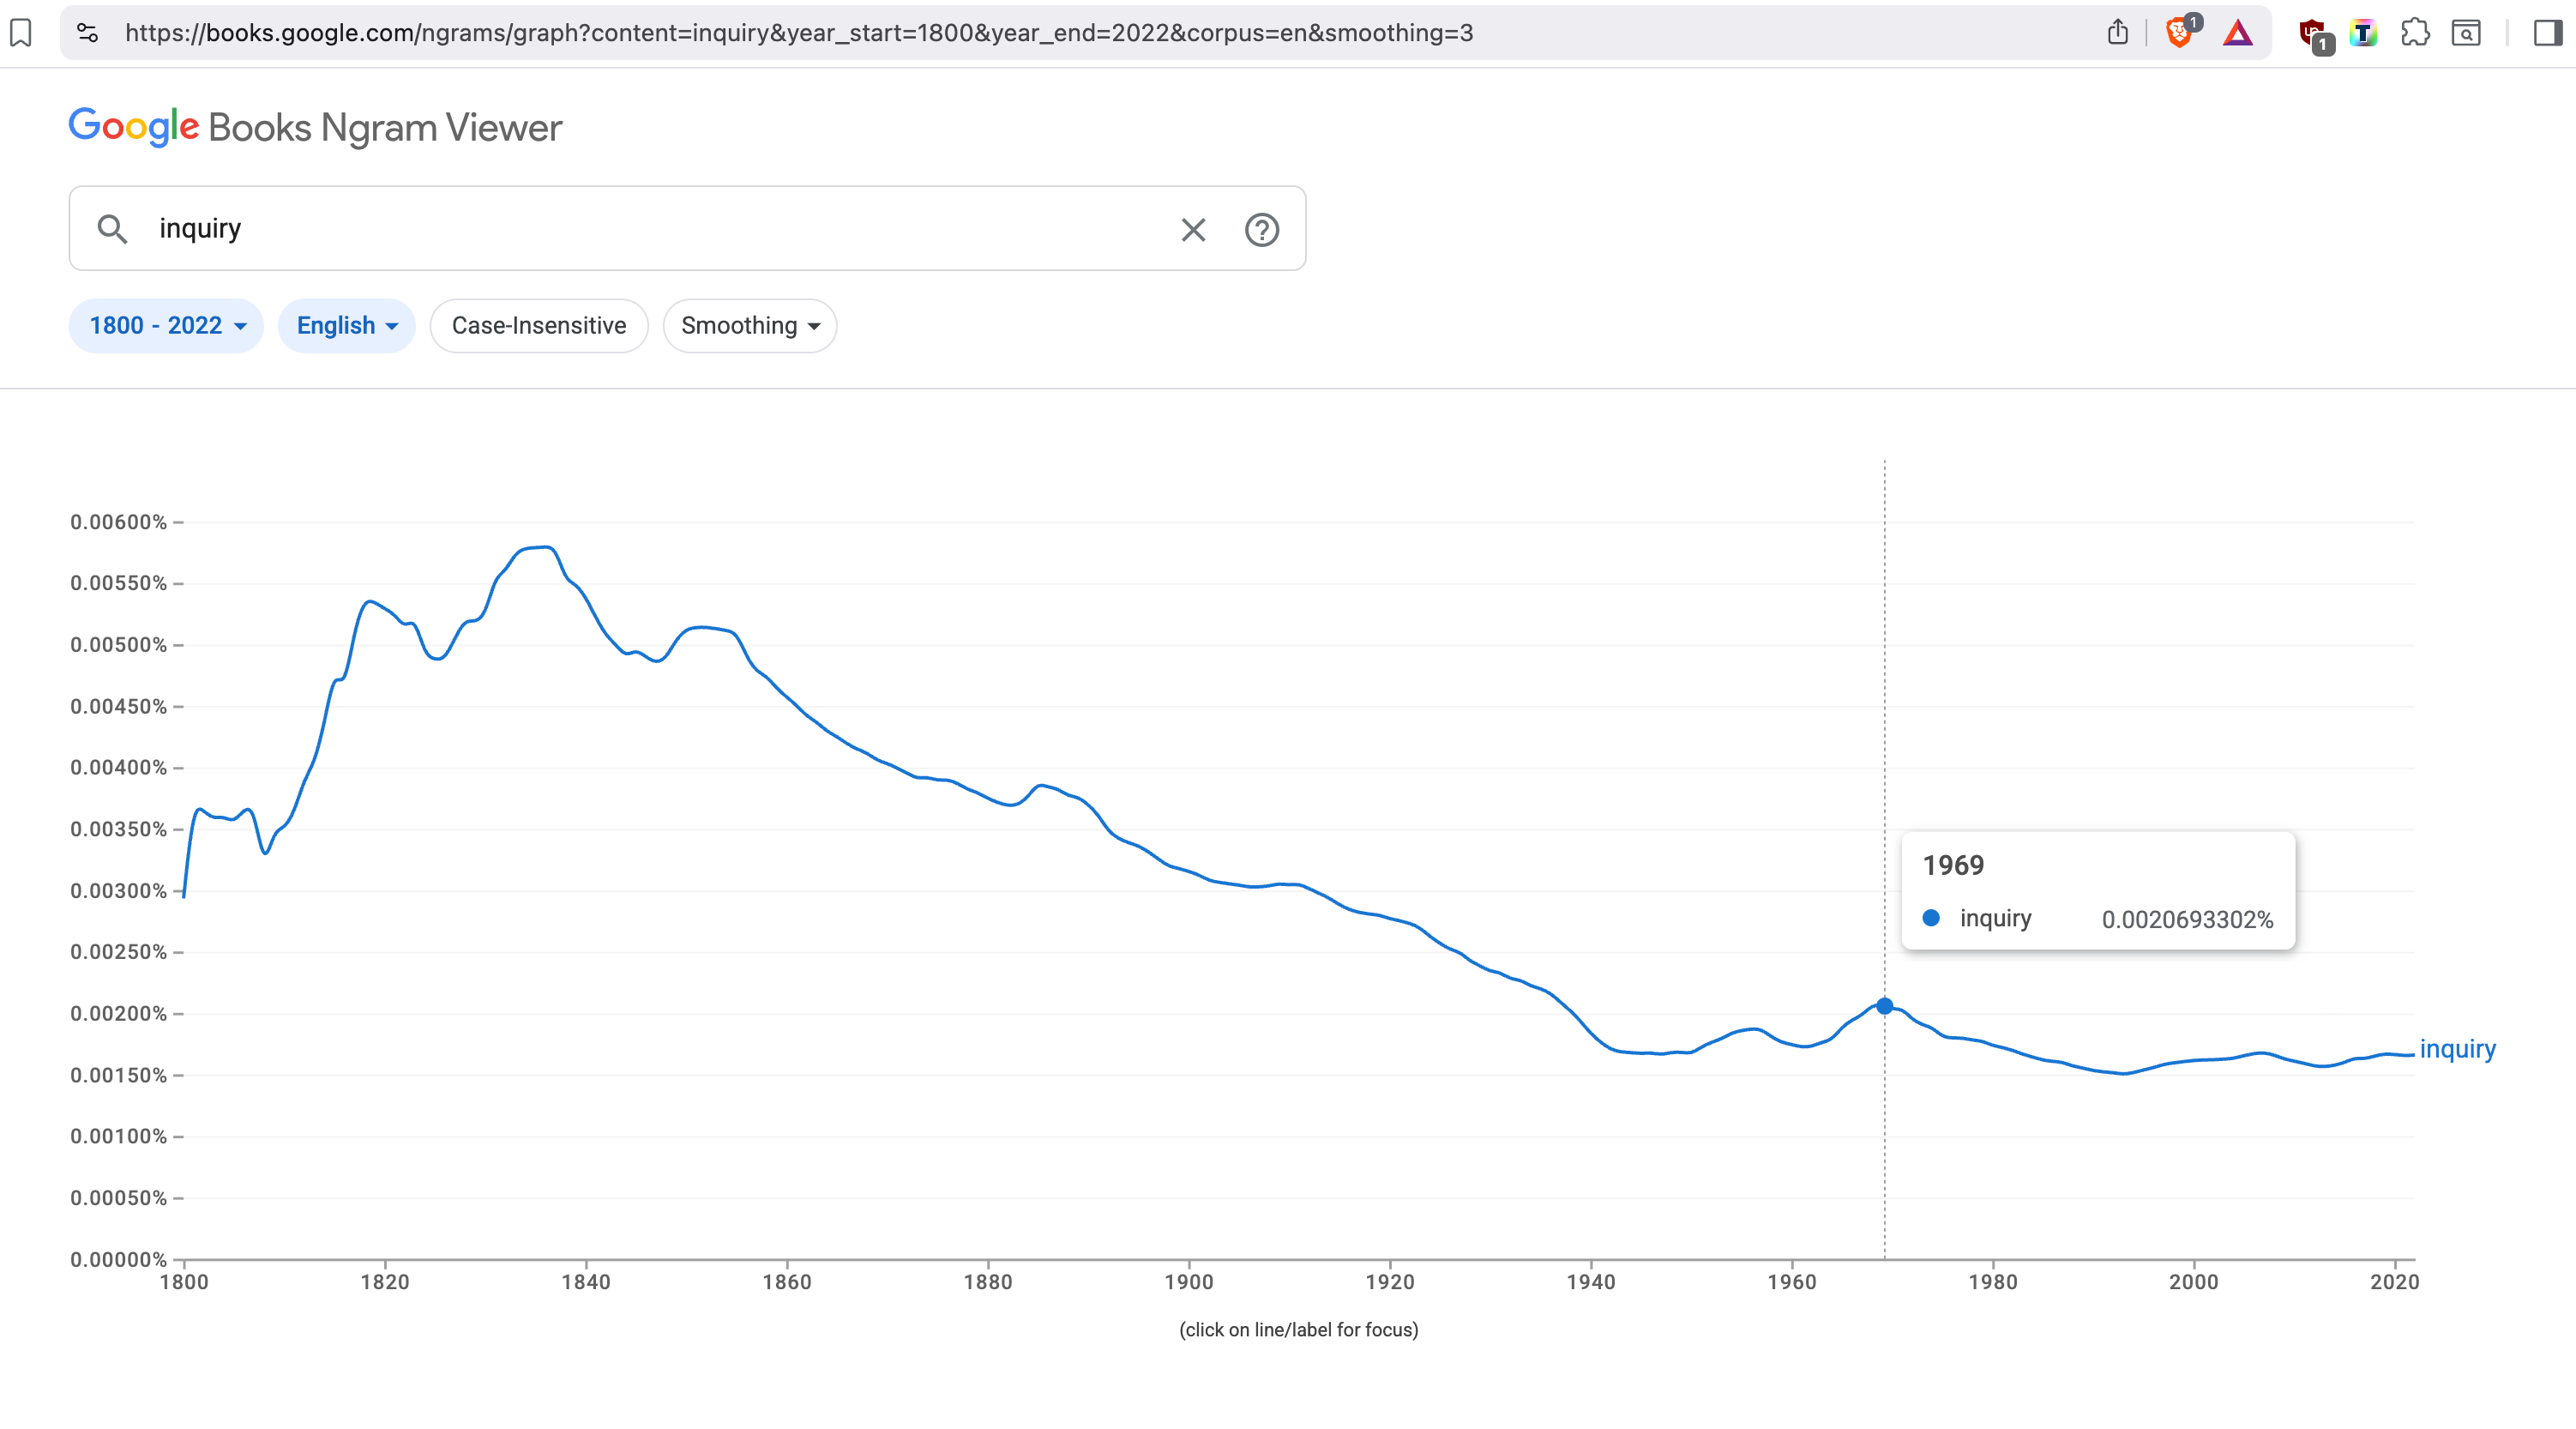Click the share icon in address bar
Image resolution: width=2576 pixels, height=1429 pixels.
(x=2117, y=33)
